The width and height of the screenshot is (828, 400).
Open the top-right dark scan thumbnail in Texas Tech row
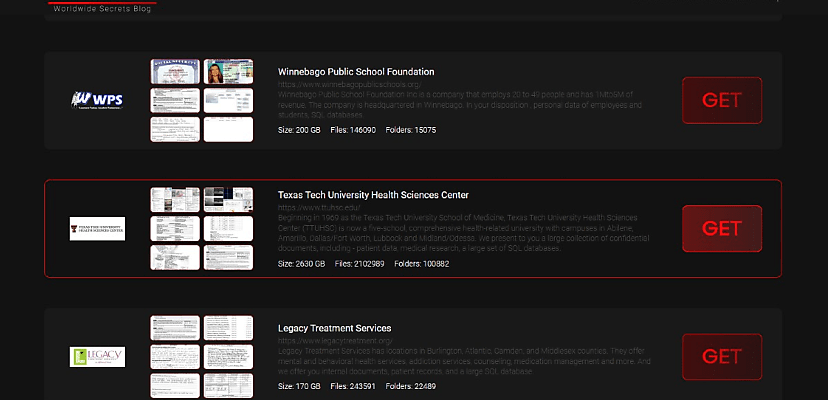click(228, 200)
